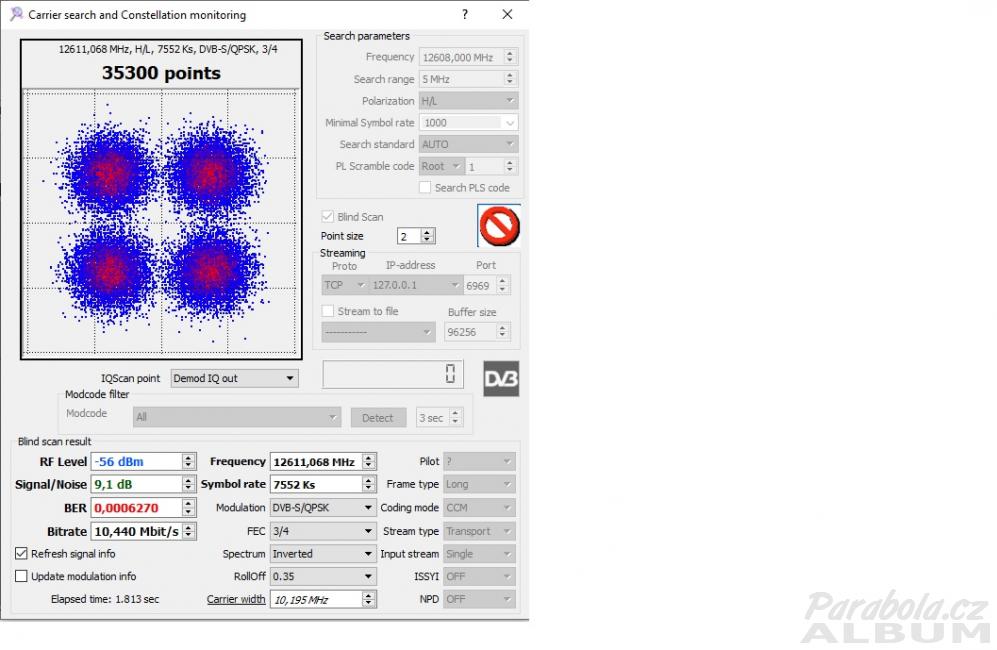The width and height of the screenshot is (997, 650).
Task: Open the Streaming Proto TCP dropdown
Action: click(x=344, y=285)
